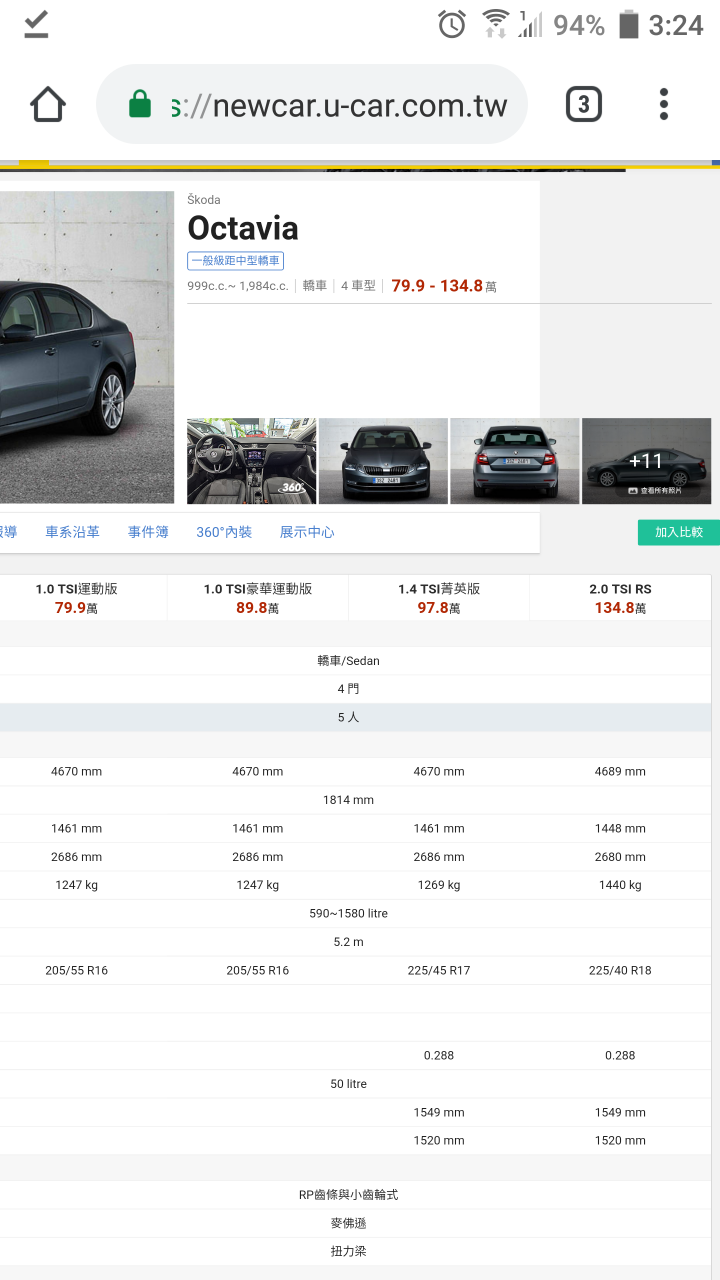Viewport: 720px width, 1280px height.
Task: Open the tab switcher showing 3 tabs
Action: pos(584,104)
